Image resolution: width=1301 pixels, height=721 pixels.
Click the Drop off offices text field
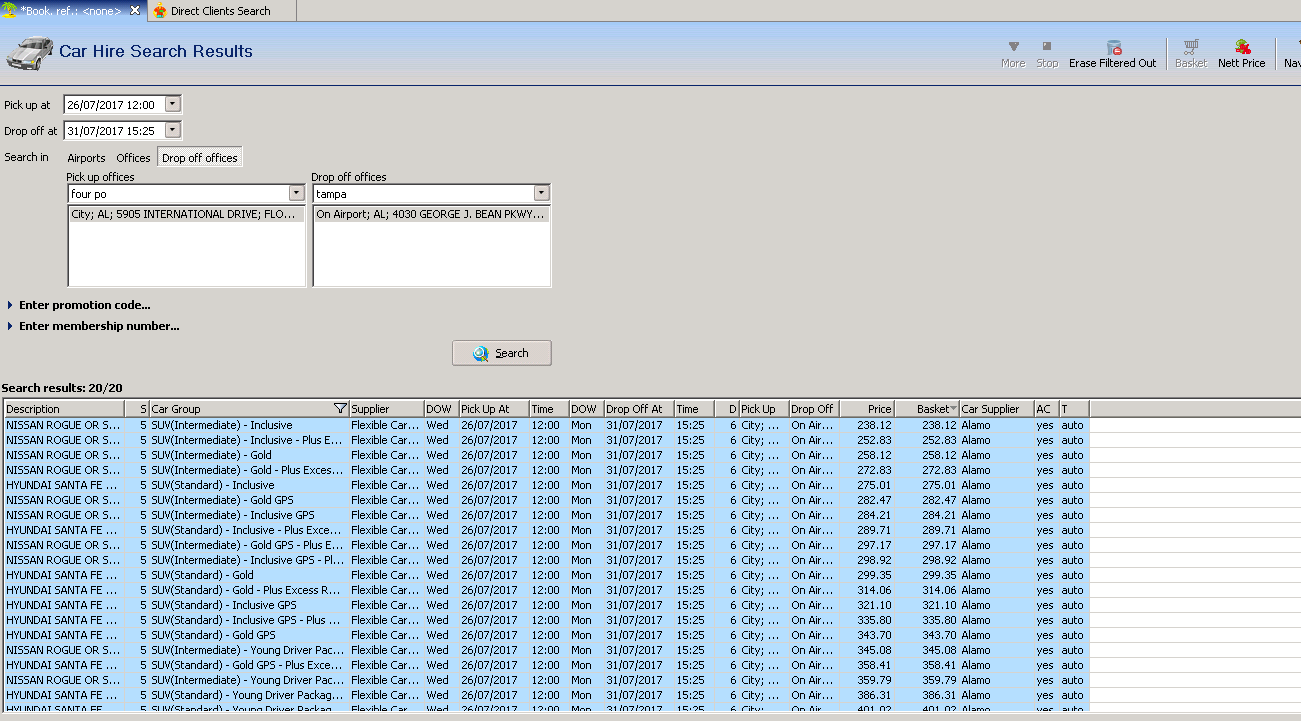click(x=423, y=194)
